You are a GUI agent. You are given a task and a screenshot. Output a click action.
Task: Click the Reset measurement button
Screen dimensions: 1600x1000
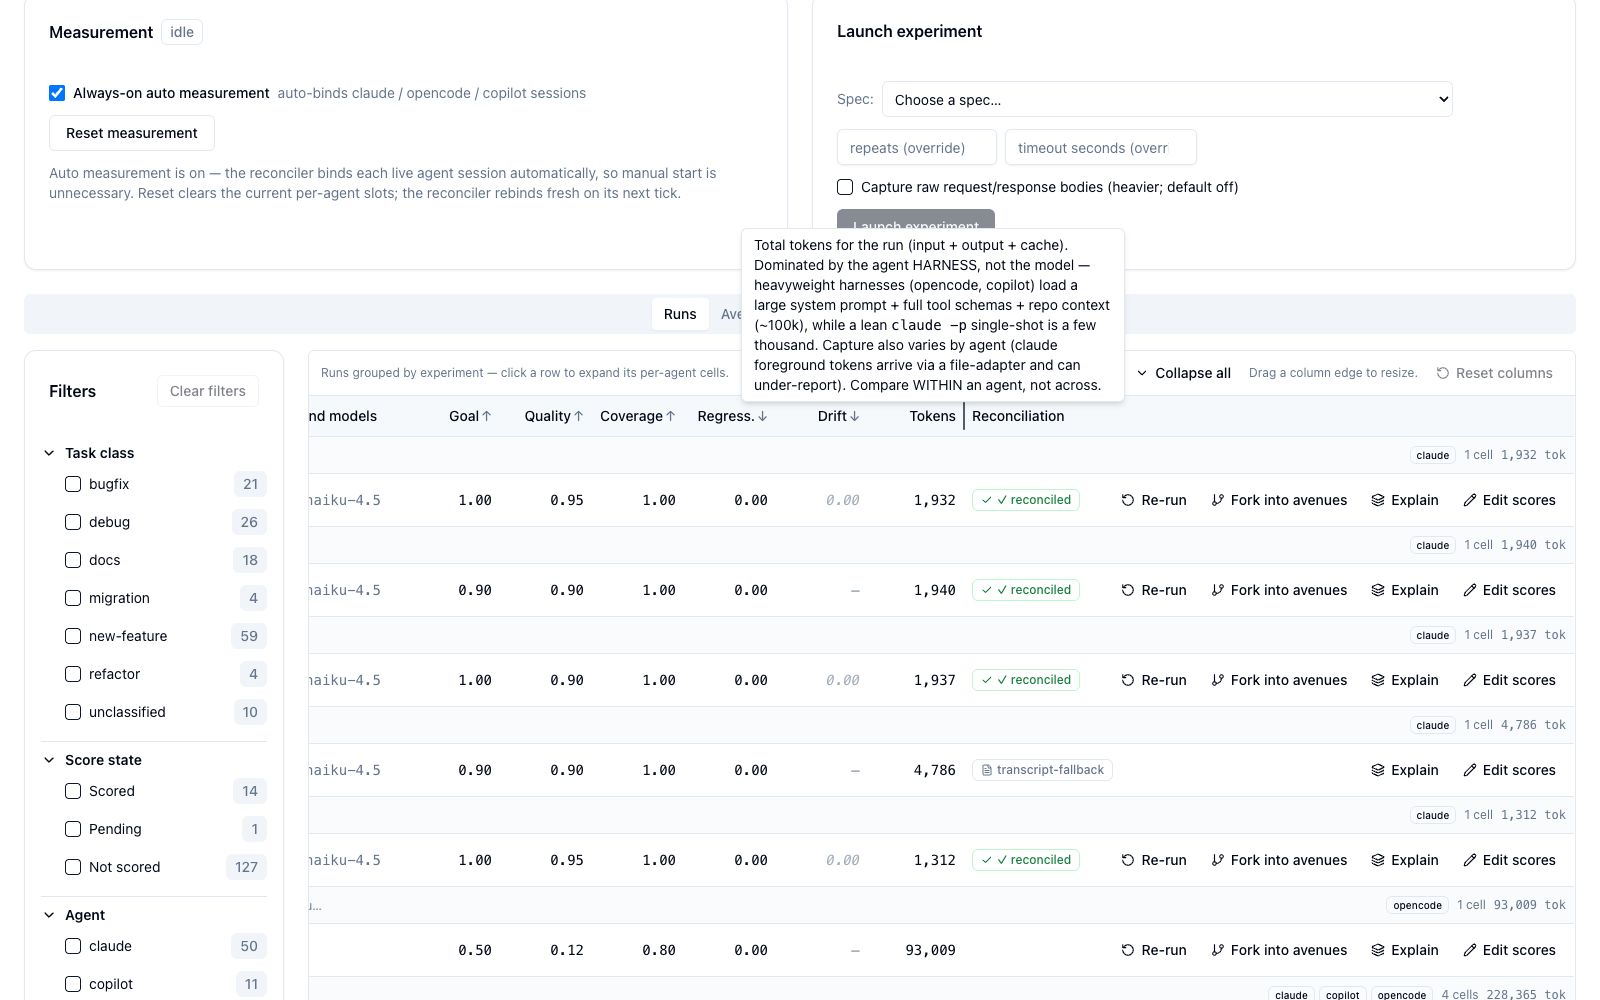(x=132, y=133)
